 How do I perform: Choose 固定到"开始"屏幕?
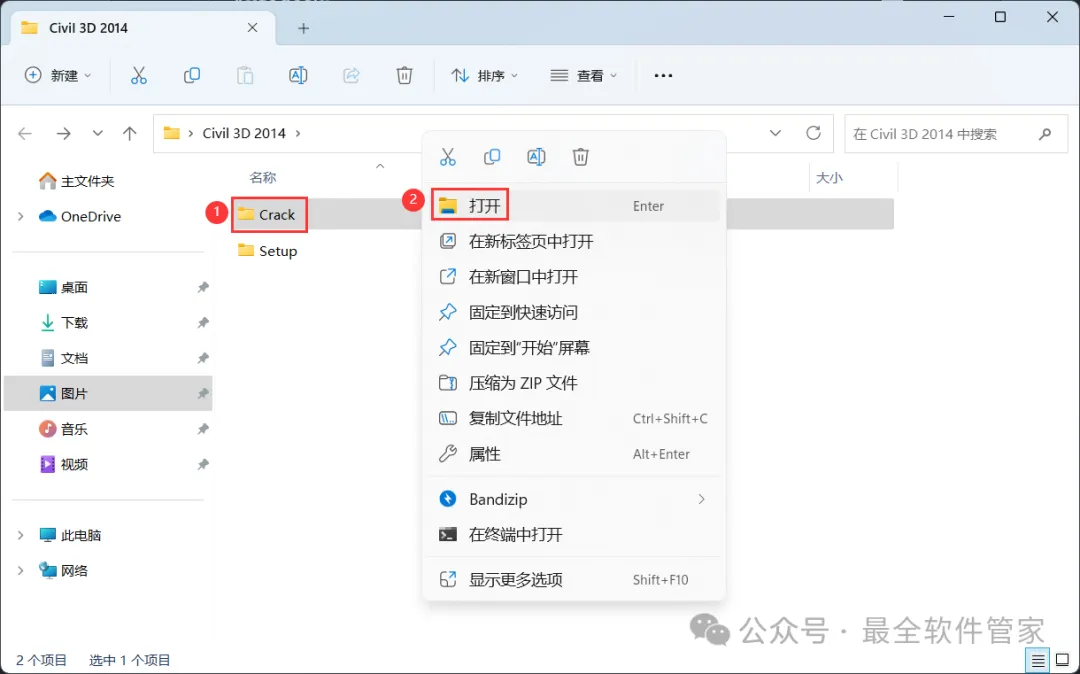(x=574, y=348)
